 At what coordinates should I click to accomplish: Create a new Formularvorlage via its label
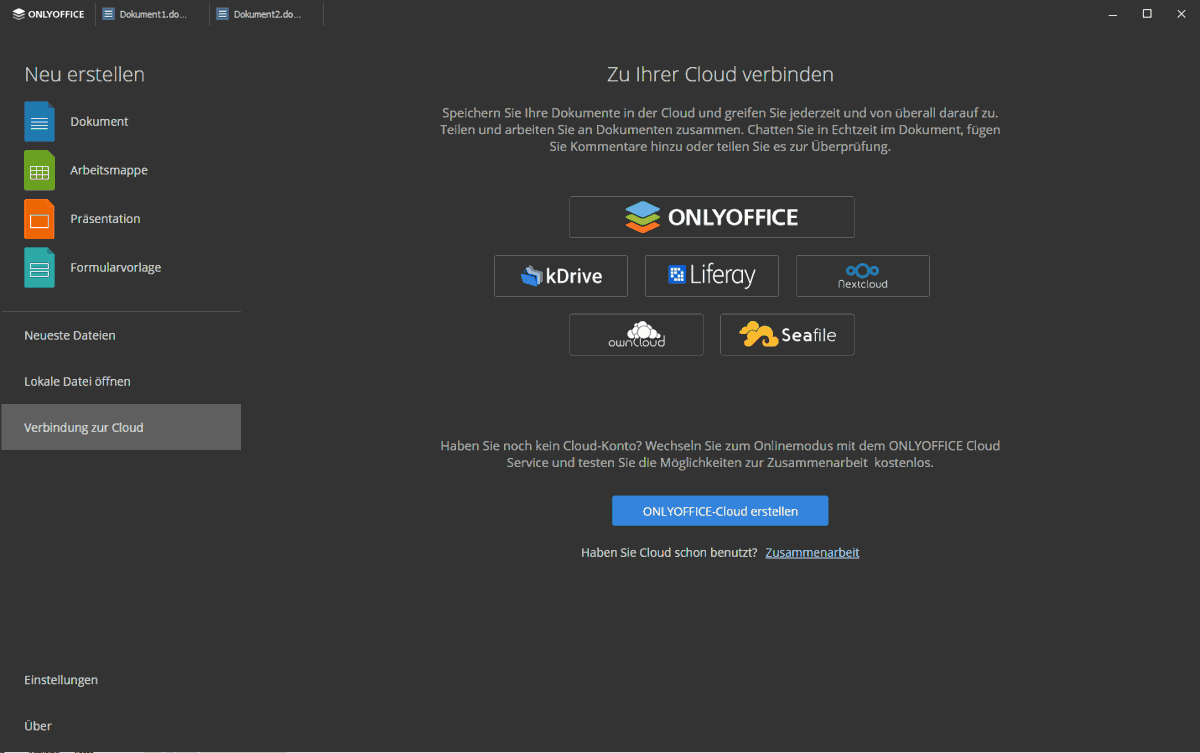point(116,268)
